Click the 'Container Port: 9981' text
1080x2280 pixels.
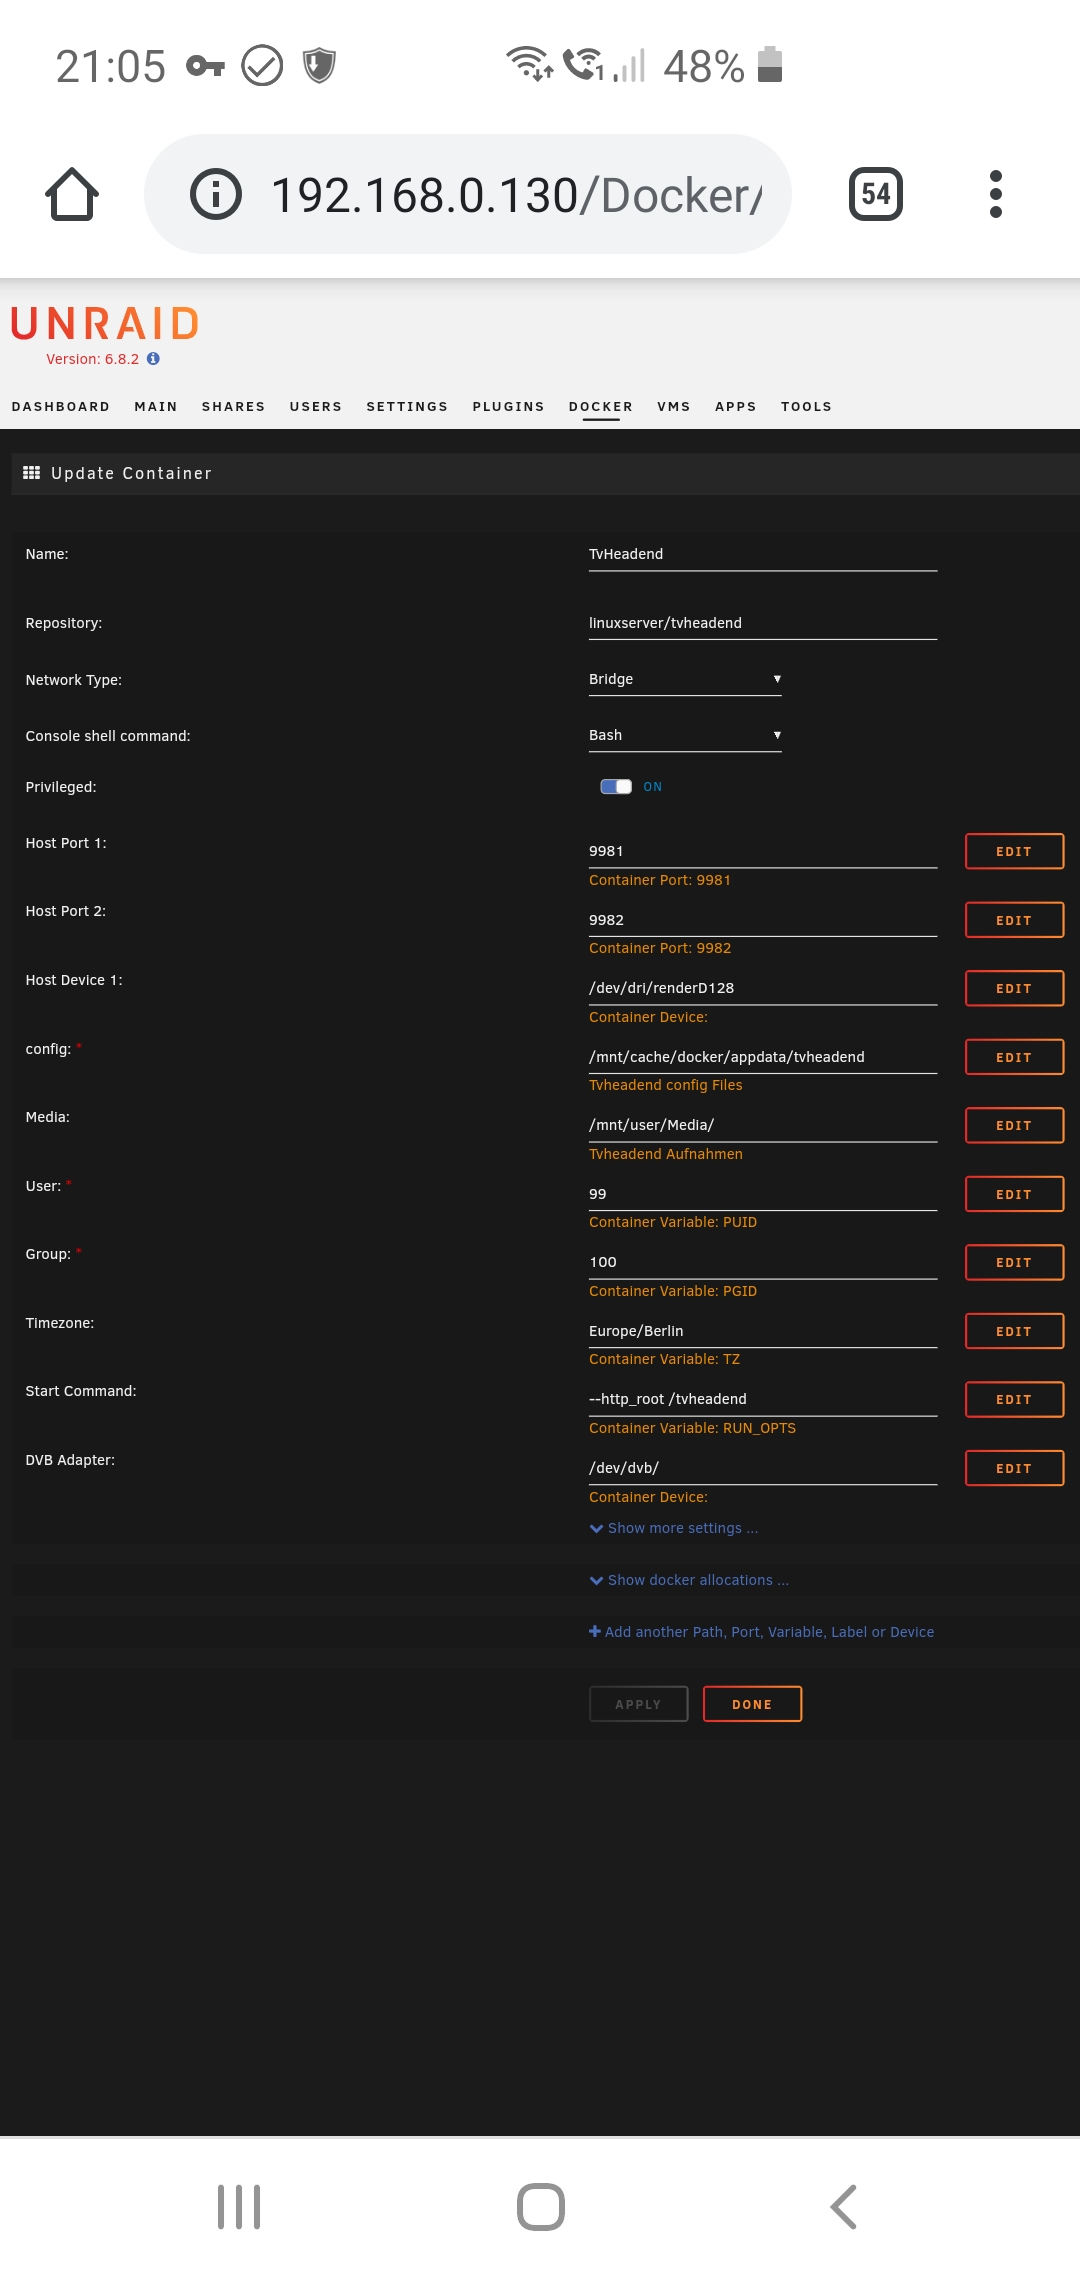(x=660, y=880)
